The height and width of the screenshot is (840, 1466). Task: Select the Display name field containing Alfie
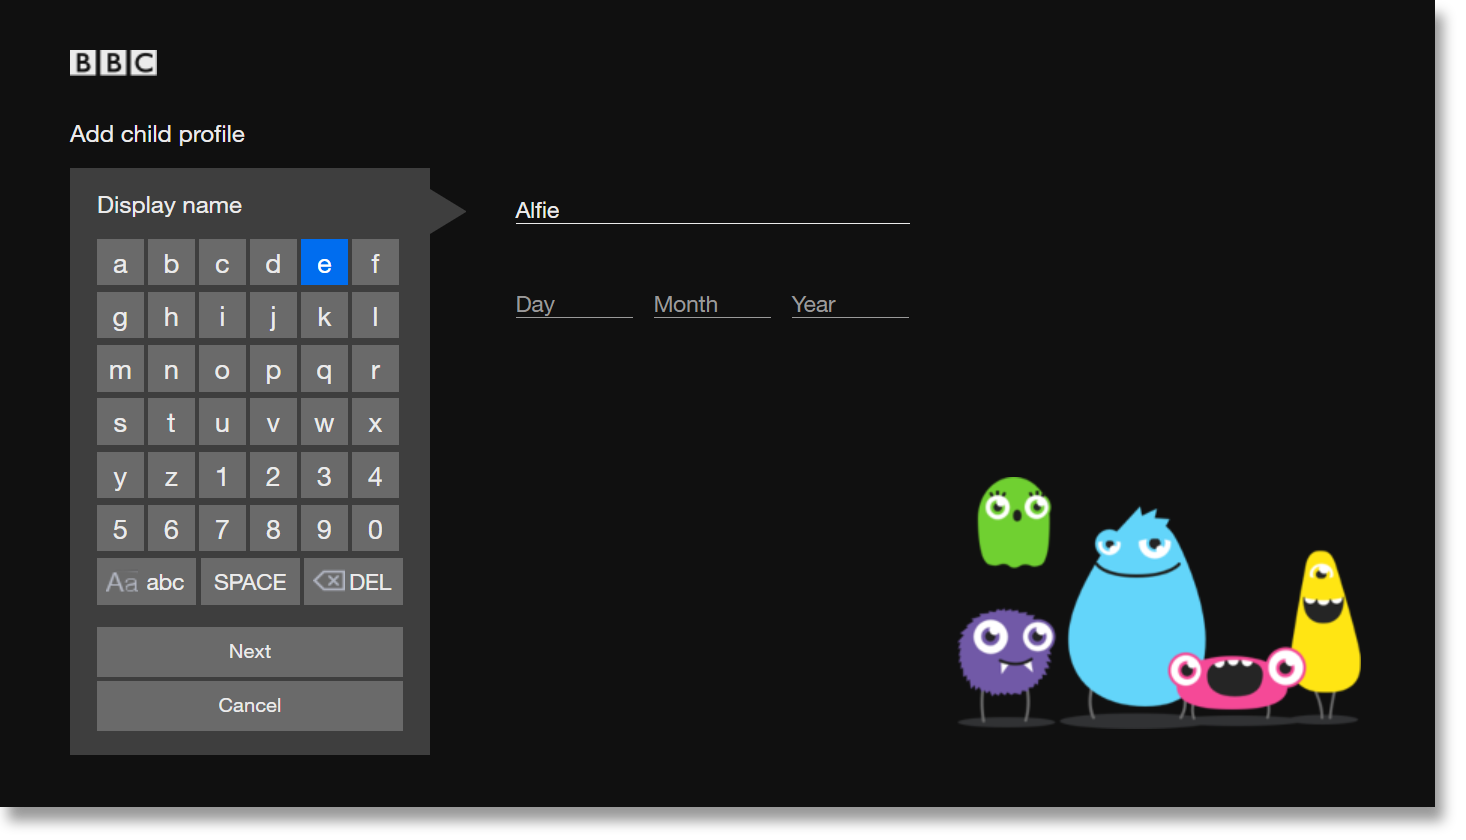coord(711,211)
